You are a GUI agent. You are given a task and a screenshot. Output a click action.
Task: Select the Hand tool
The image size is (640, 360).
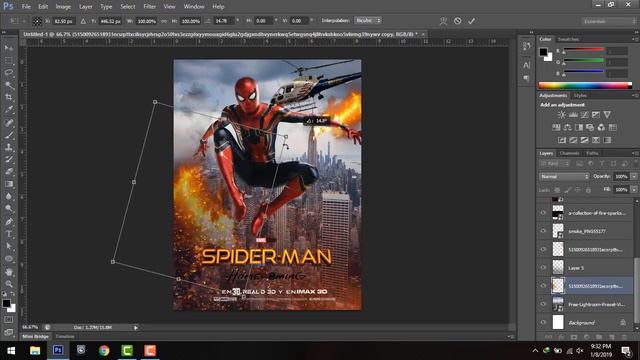click(x=9, y=272)
